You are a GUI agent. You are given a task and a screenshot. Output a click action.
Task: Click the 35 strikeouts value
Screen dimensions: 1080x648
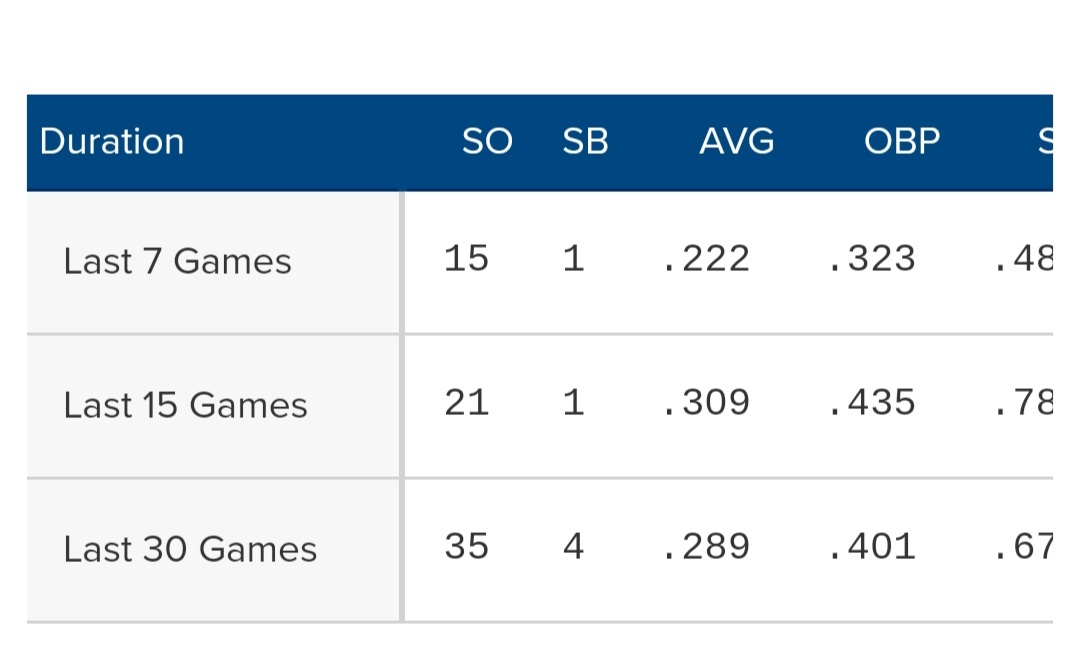point(466,547)
